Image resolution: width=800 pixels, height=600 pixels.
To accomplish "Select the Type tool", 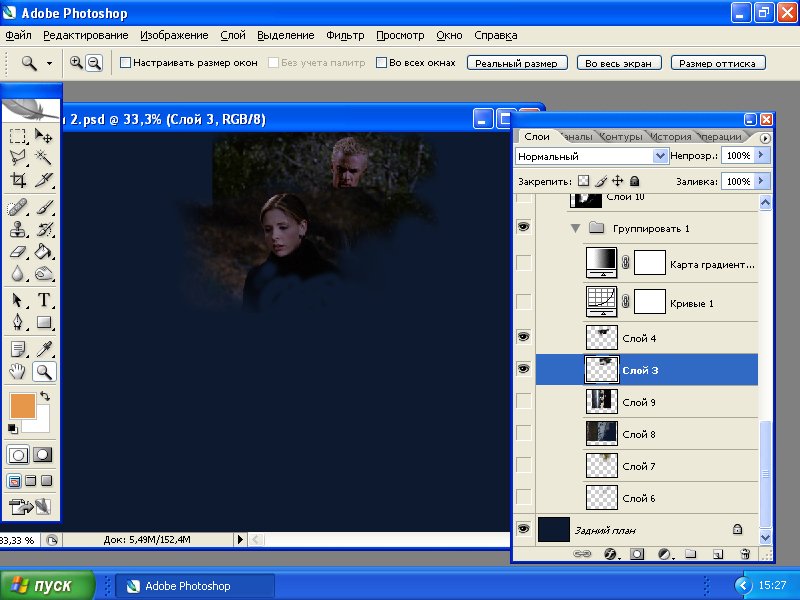I will coord(44,300).
